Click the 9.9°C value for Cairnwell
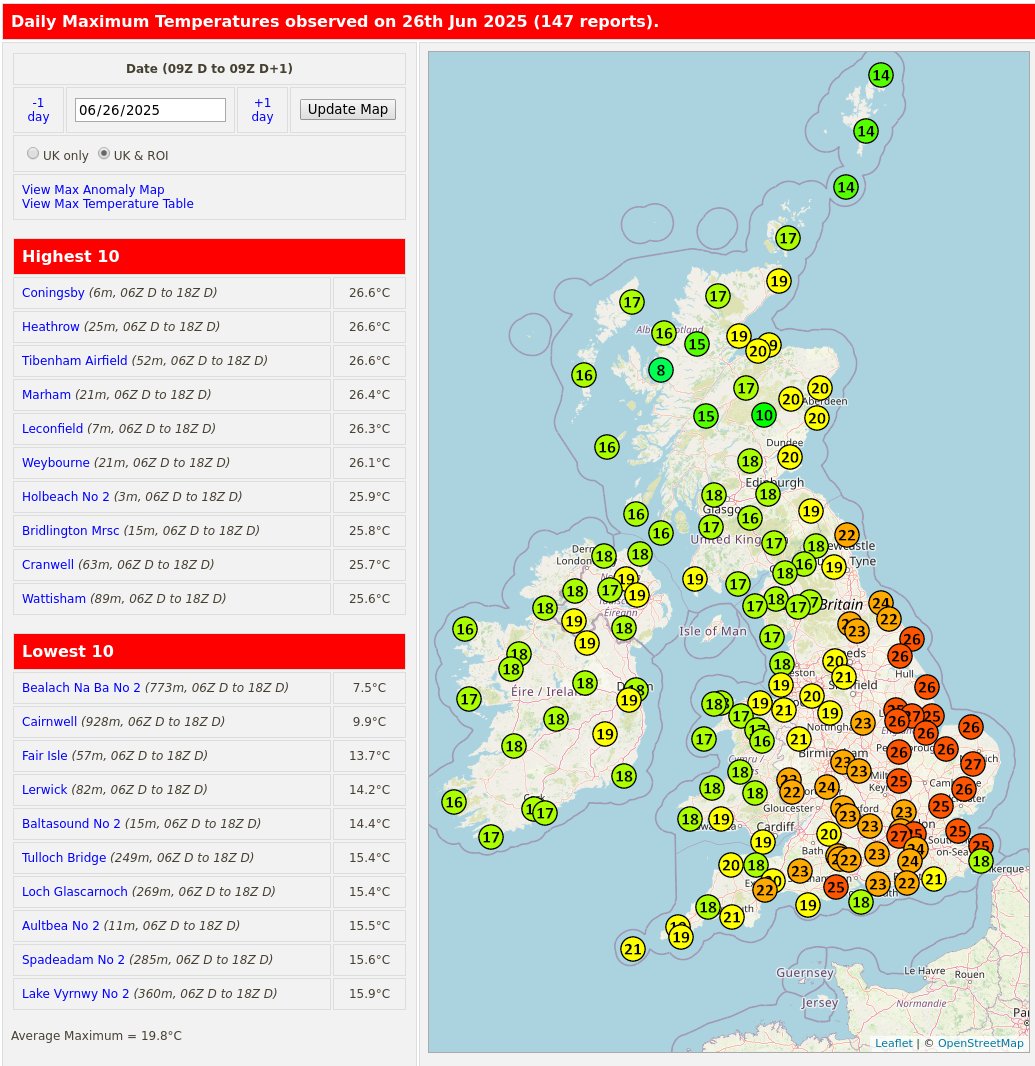 pos(369,721)
